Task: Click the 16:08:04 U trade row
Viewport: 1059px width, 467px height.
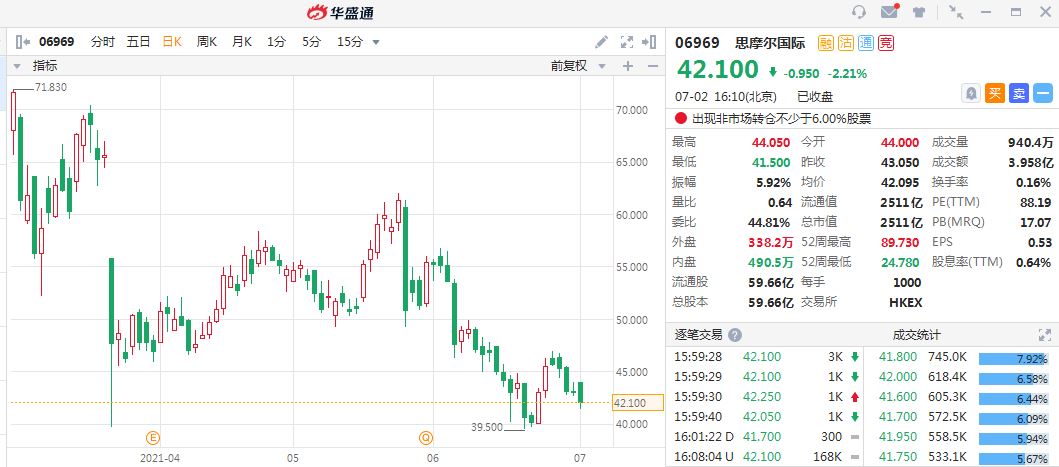Action: click(768, 458)
